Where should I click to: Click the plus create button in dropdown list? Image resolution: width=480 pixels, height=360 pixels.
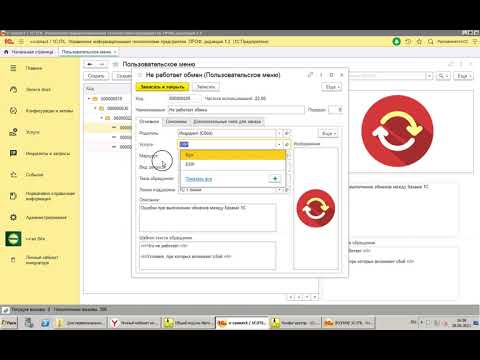pyautogui.click(x=275, y=179)
